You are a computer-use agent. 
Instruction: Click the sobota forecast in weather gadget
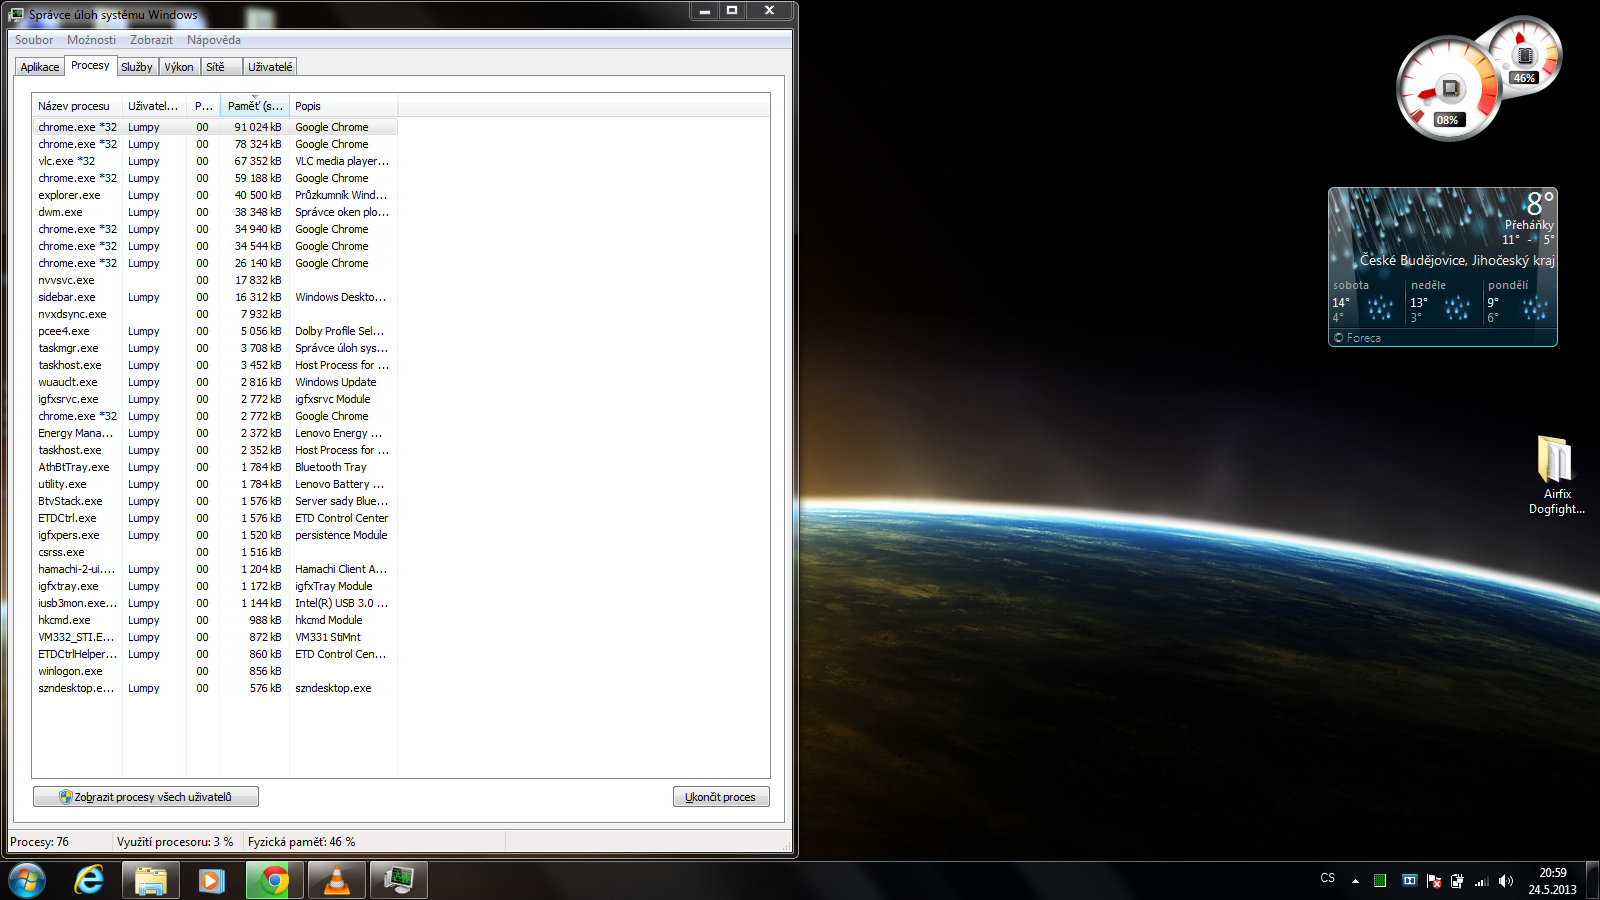1364,301
